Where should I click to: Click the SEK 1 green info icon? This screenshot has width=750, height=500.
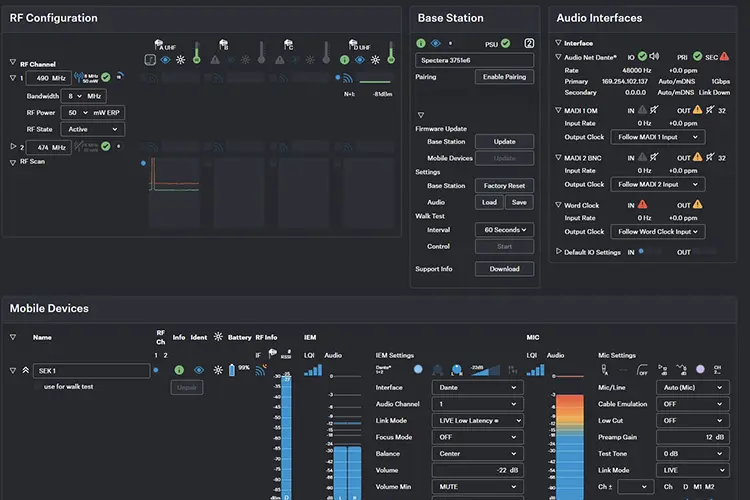179,370
